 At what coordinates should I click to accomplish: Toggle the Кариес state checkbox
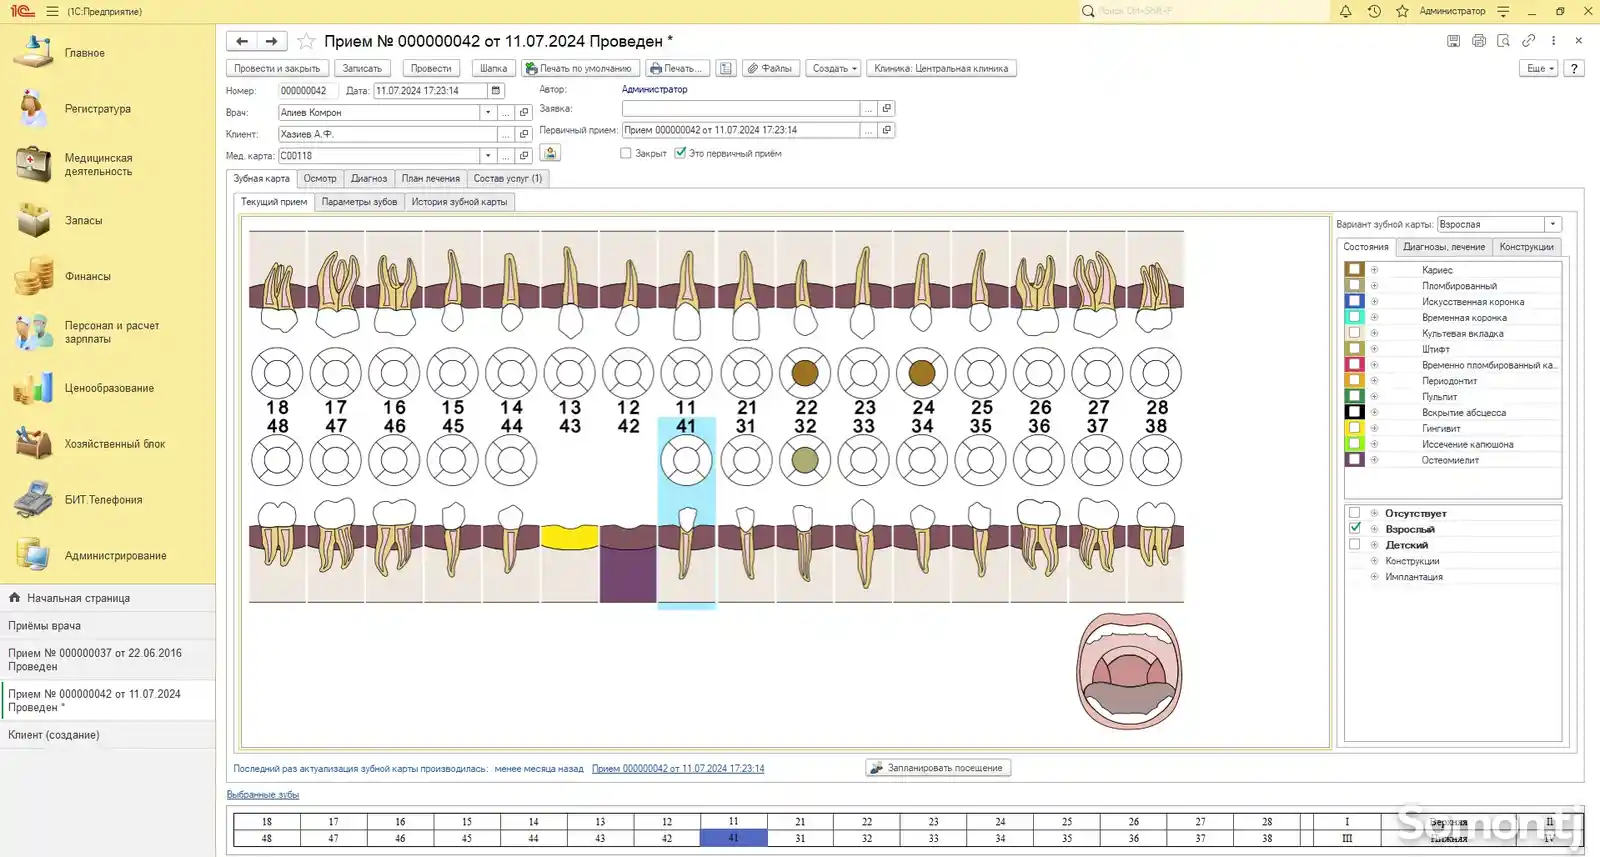pyautogui.click(x=1355, y=269)
